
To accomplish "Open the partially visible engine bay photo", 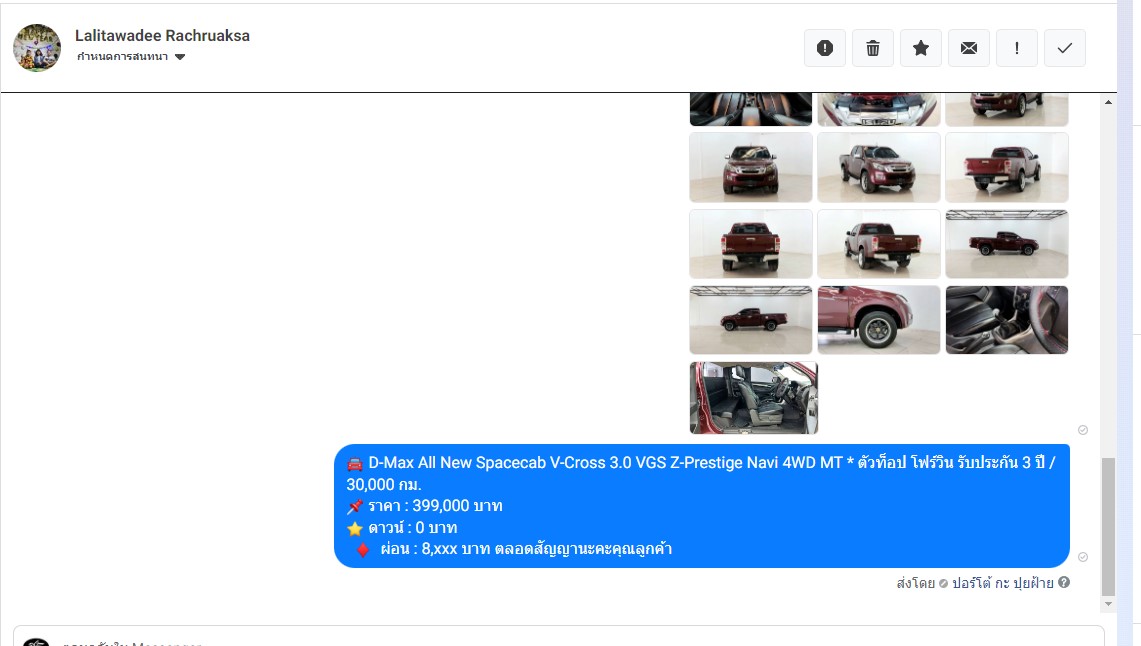I will (879, 109).
